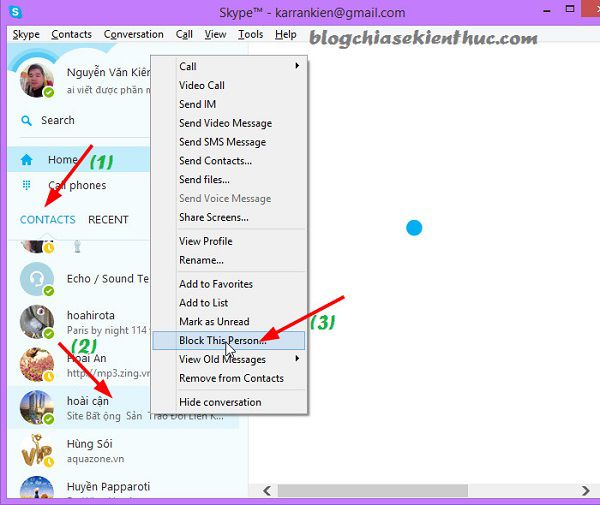Viewport: 600px width, 505px height.
Task: Go to Home in sidebar
Action: [x=79, y=160]
